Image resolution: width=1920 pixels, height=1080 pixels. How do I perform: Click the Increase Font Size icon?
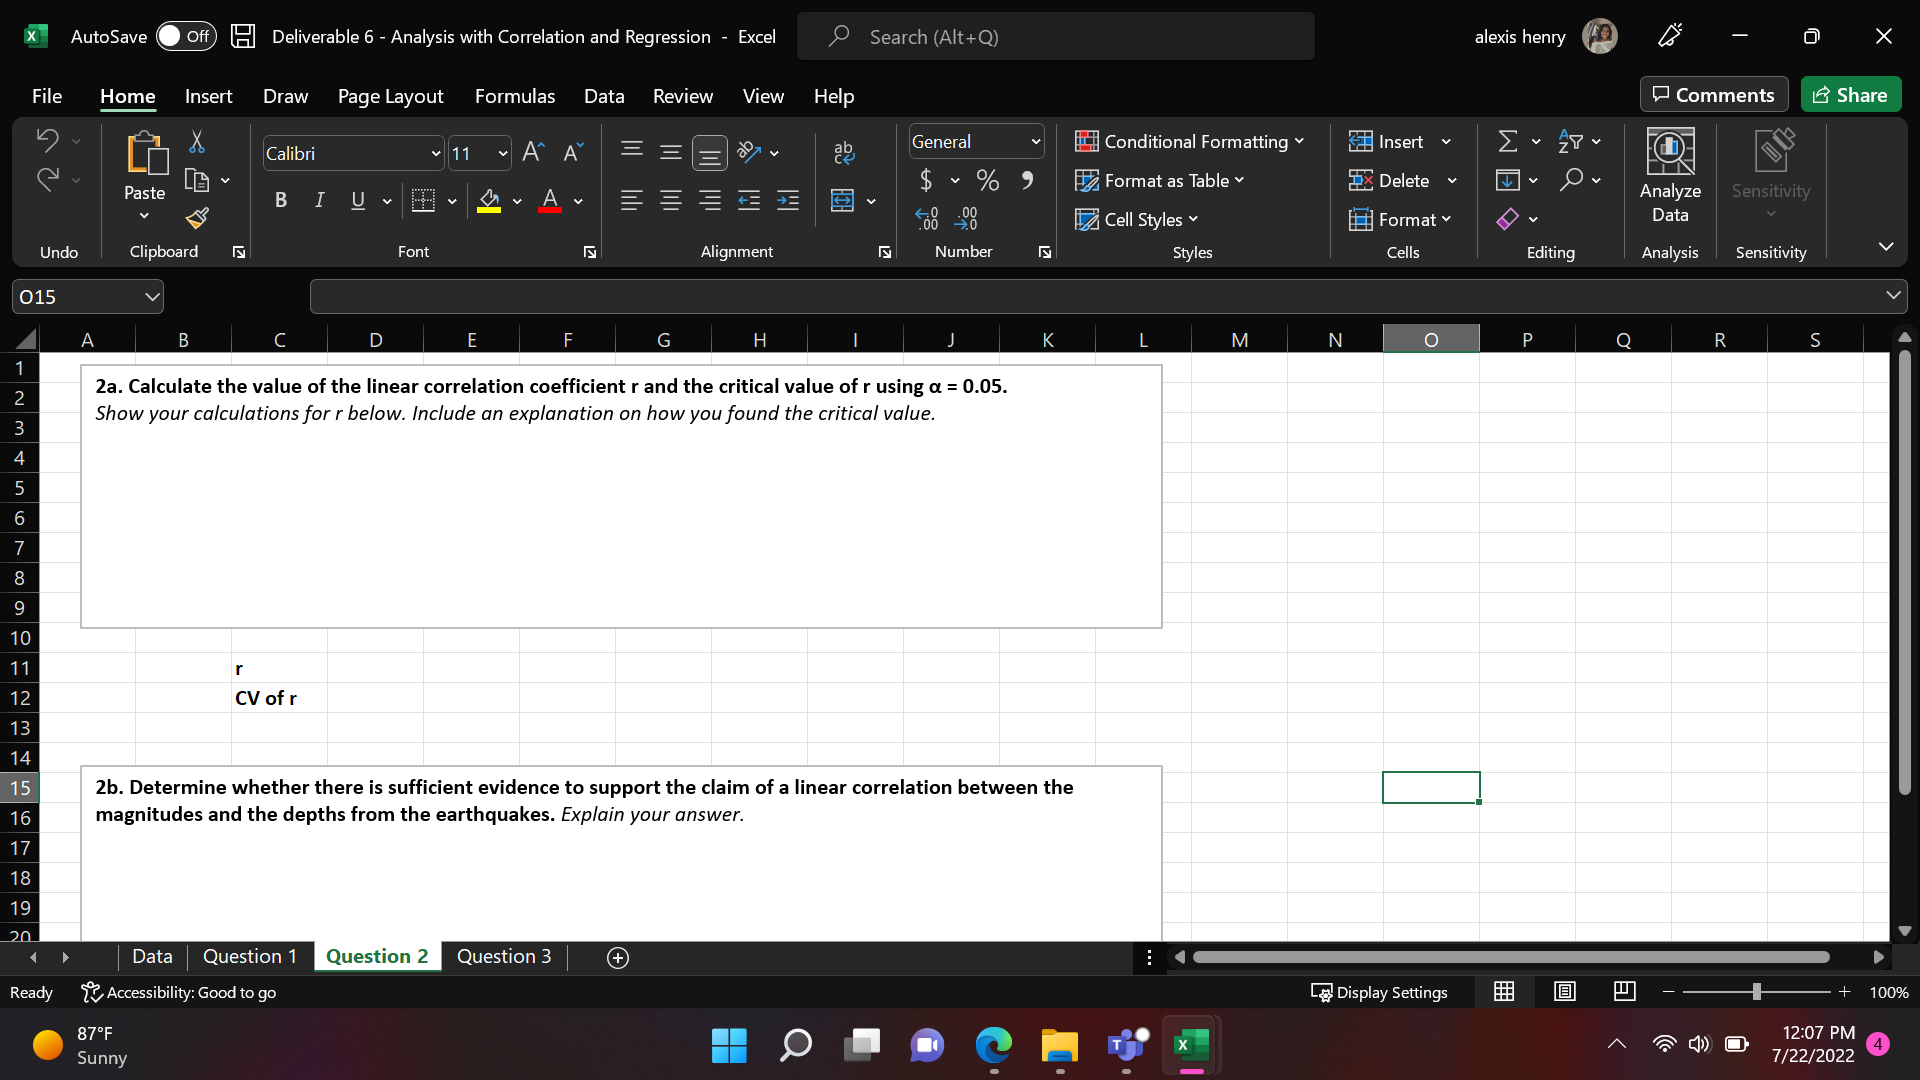[x=533, y=152]
